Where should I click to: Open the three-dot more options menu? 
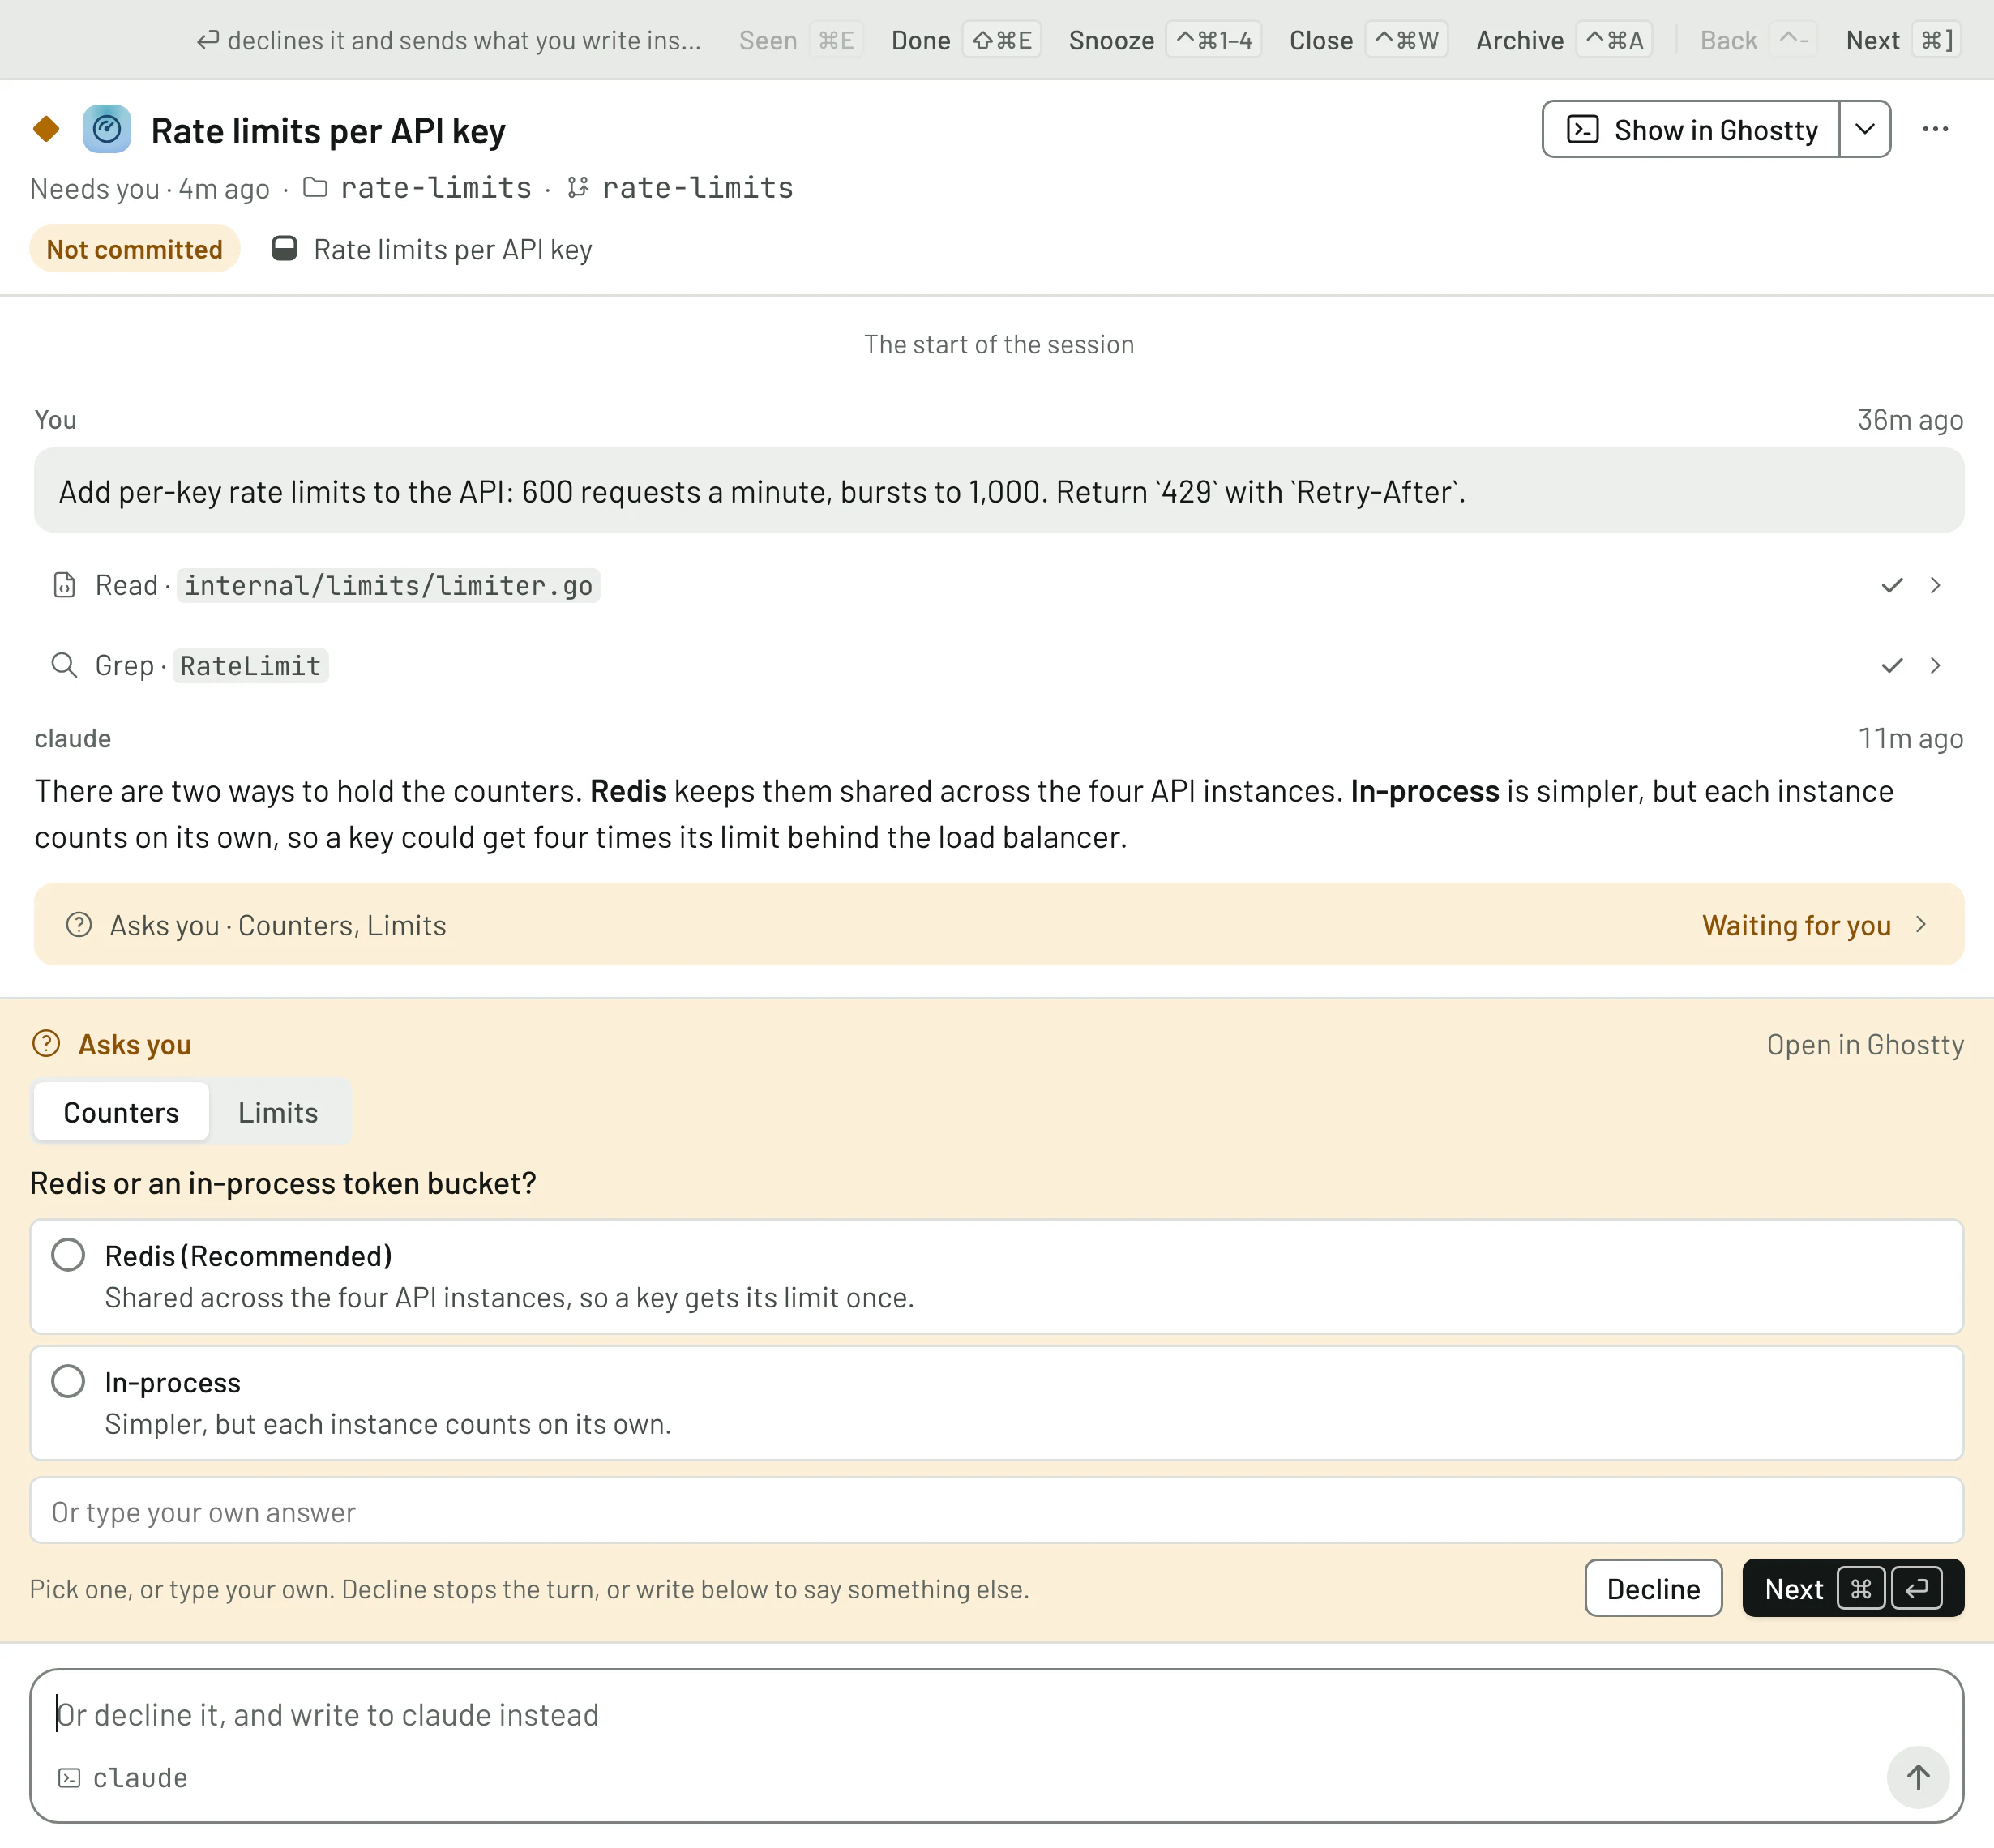1935,129
